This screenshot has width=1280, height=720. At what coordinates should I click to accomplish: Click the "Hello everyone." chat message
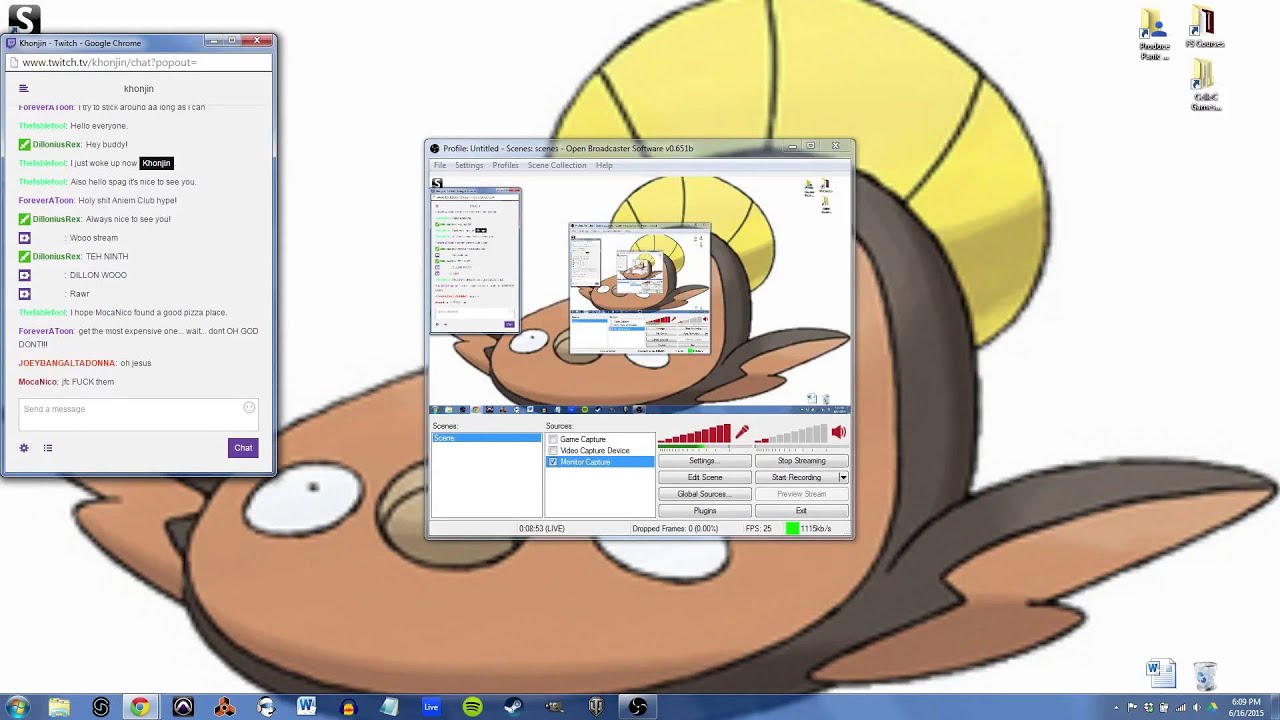tap(99, 126)
